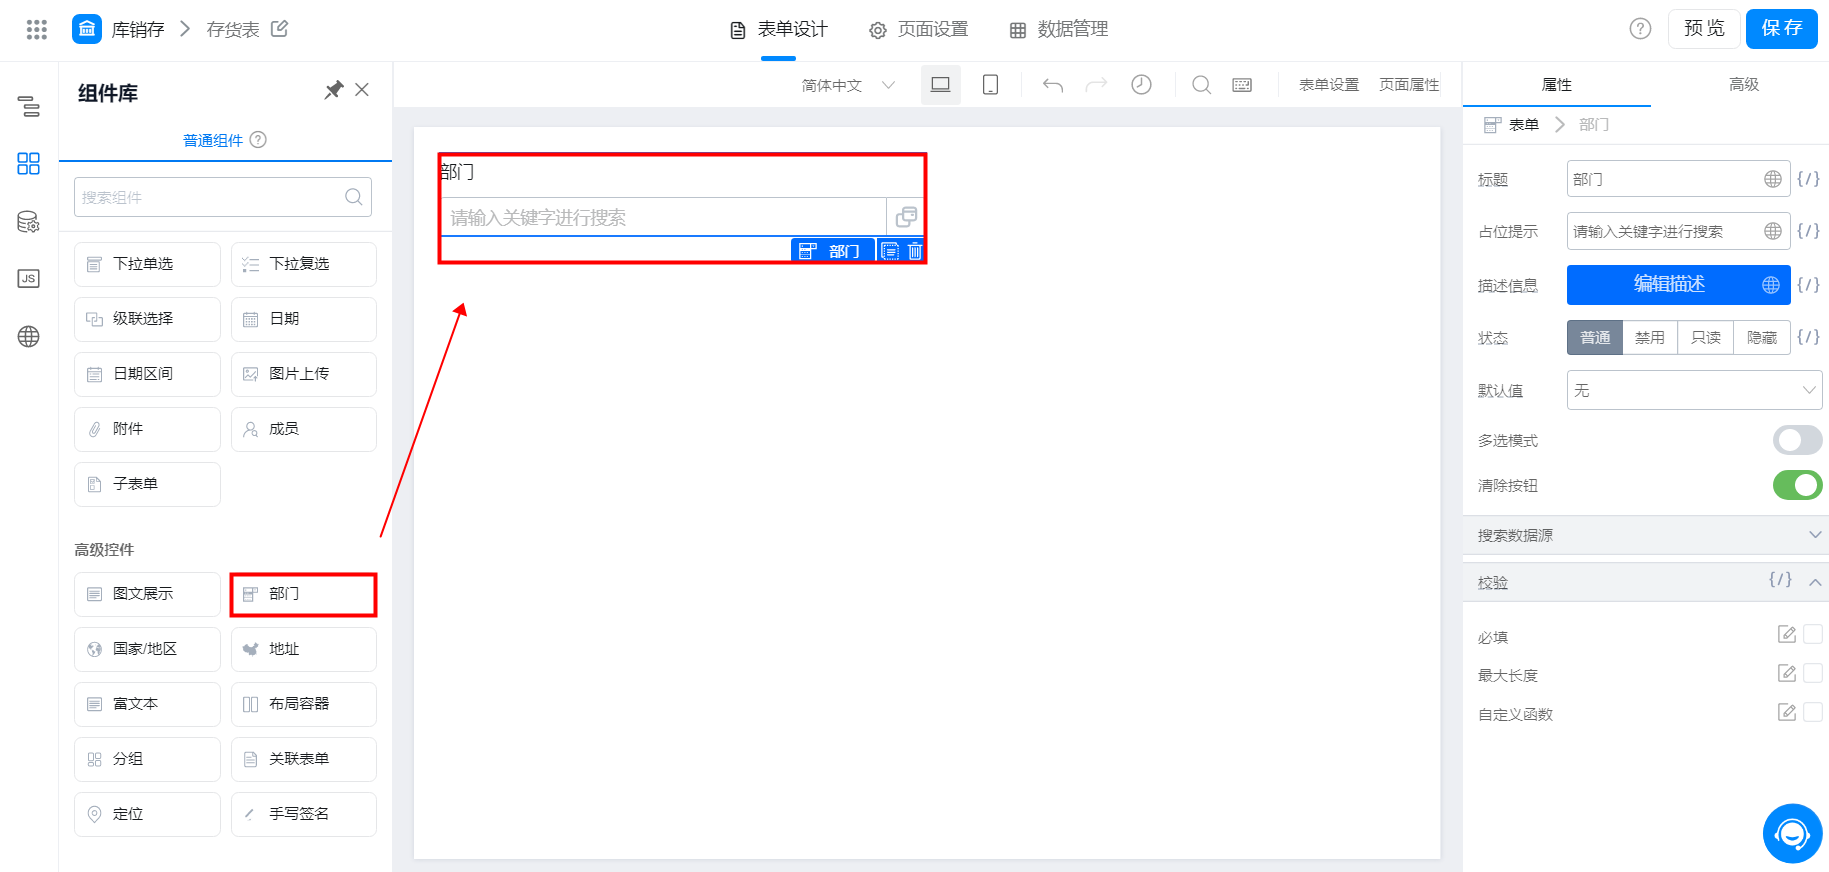The height and width of the screenshot is (872, 1829).
Task: Toggle 多选模式 switch
Action: click(x=1797, y=440)
